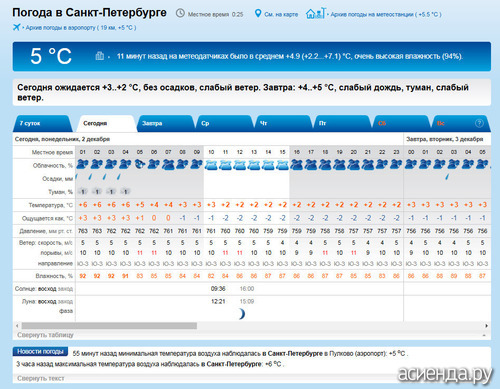Click the question mark help icon on tabs
500x389 pixels.
point(479,123)
